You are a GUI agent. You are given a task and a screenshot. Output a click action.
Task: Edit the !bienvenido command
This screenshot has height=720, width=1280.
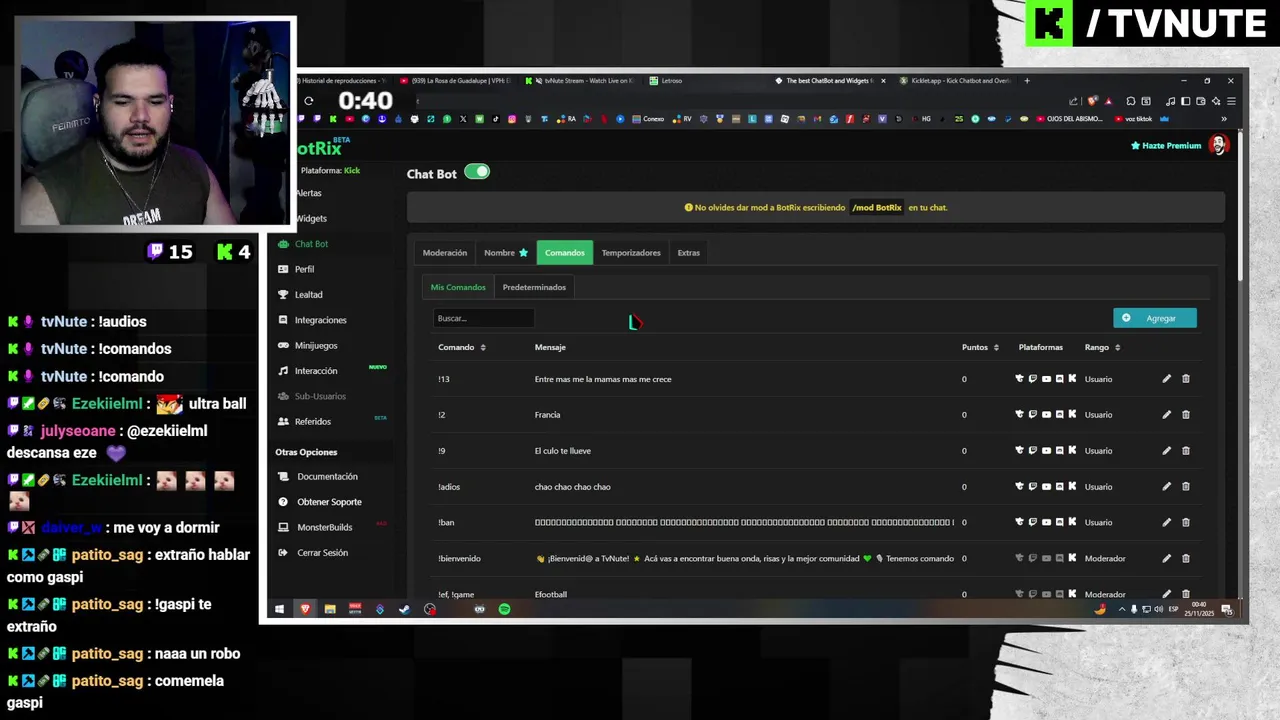1166,558
